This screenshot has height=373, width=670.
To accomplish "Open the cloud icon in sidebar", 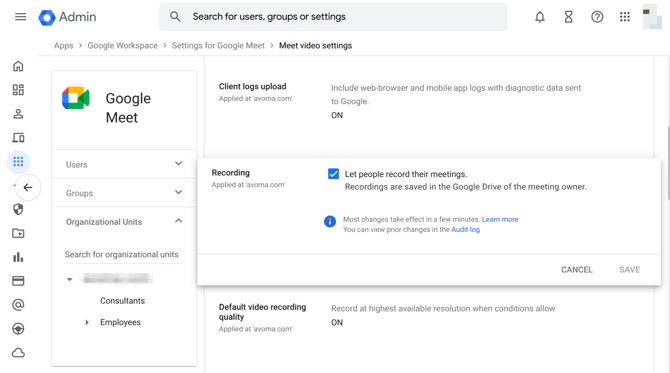I will (x=18, y=352).
